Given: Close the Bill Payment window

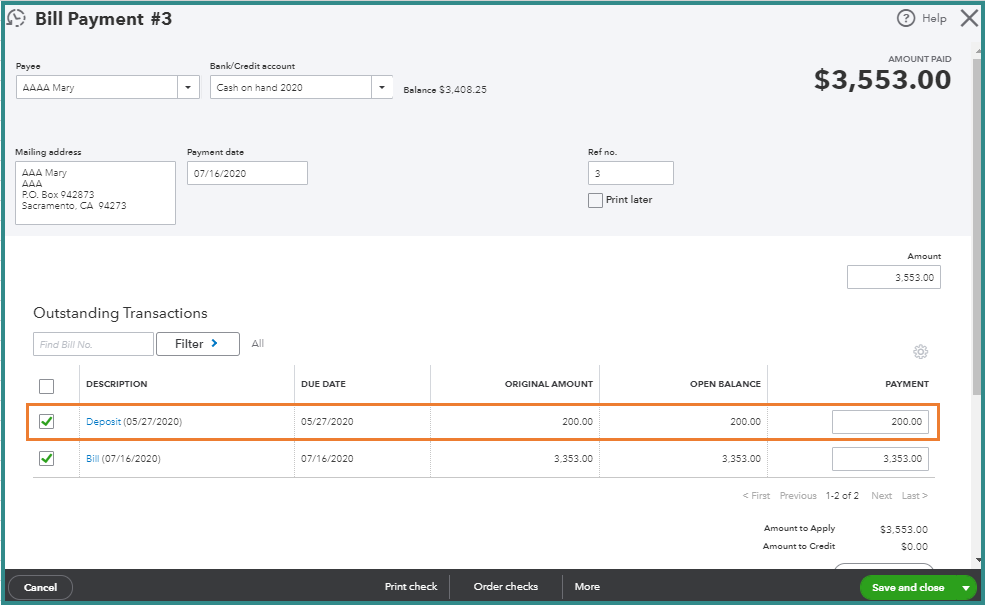Looking at the screenshot, I should 968,18.
